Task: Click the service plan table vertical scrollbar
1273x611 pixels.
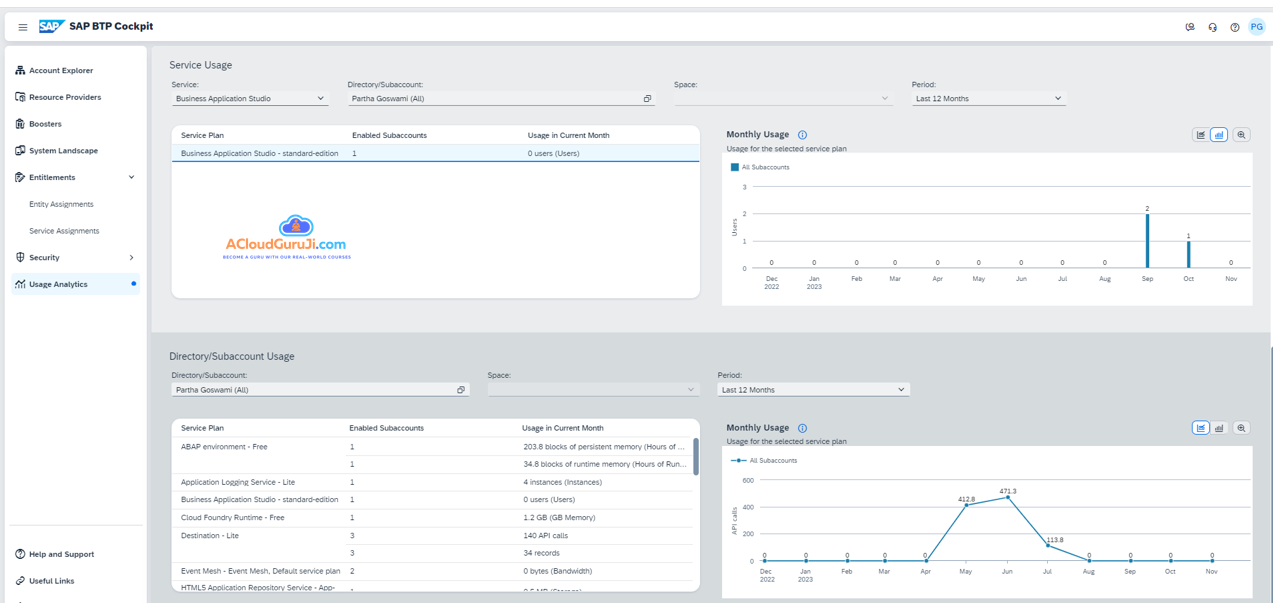Action: pyautogui.click(x=696, y=457)
